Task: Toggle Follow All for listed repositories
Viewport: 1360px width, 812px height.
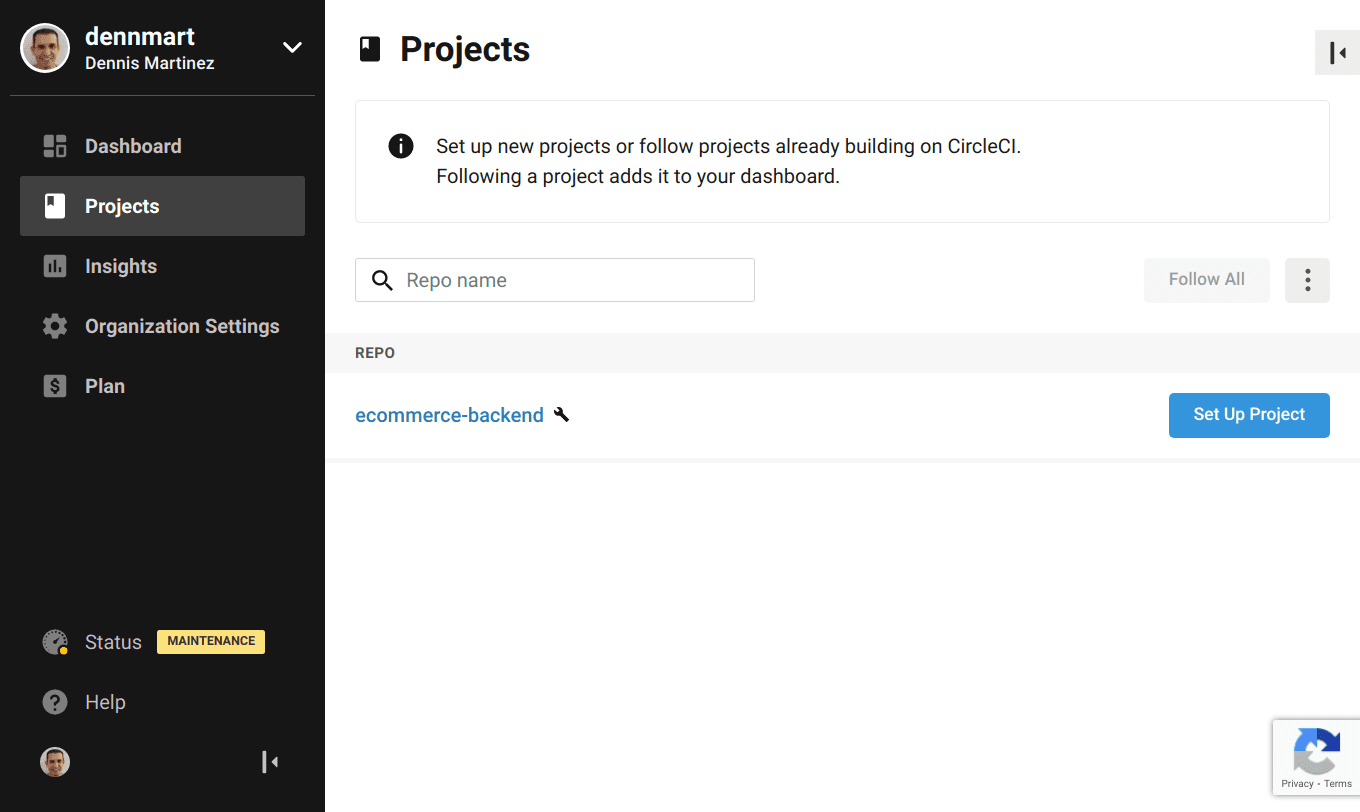Action: (x=1206, y=280)
